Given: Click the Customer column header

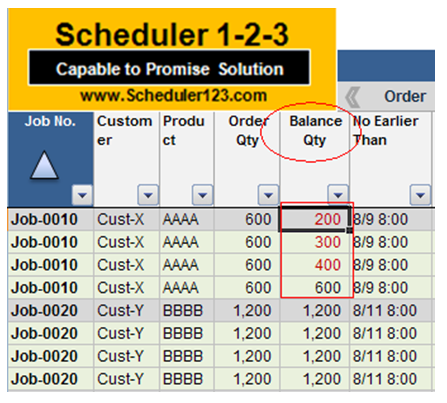Looking at the screenshot, I should 127,159.
